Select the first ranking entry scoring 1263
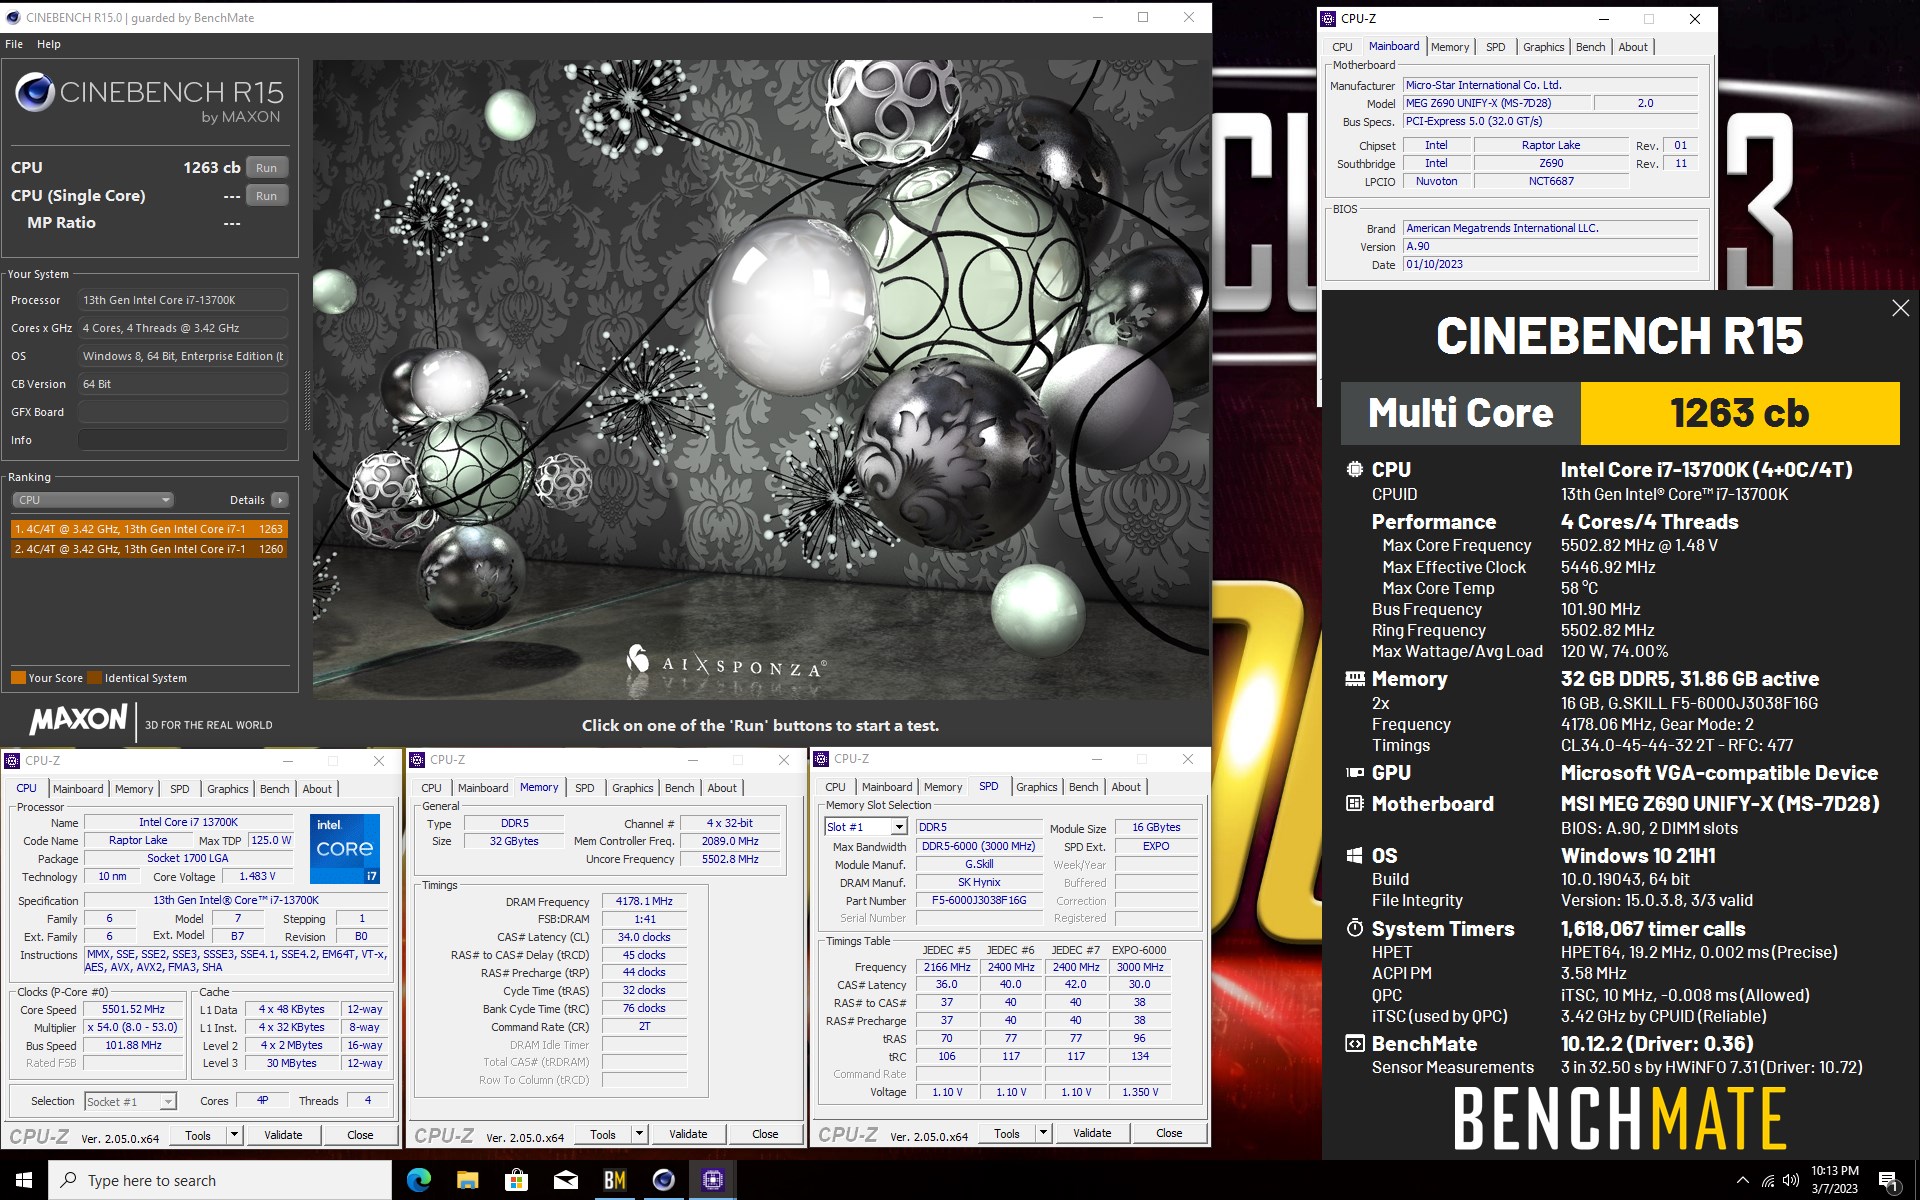Viewport: 1920px width, 1200px height. click(149, 529)
